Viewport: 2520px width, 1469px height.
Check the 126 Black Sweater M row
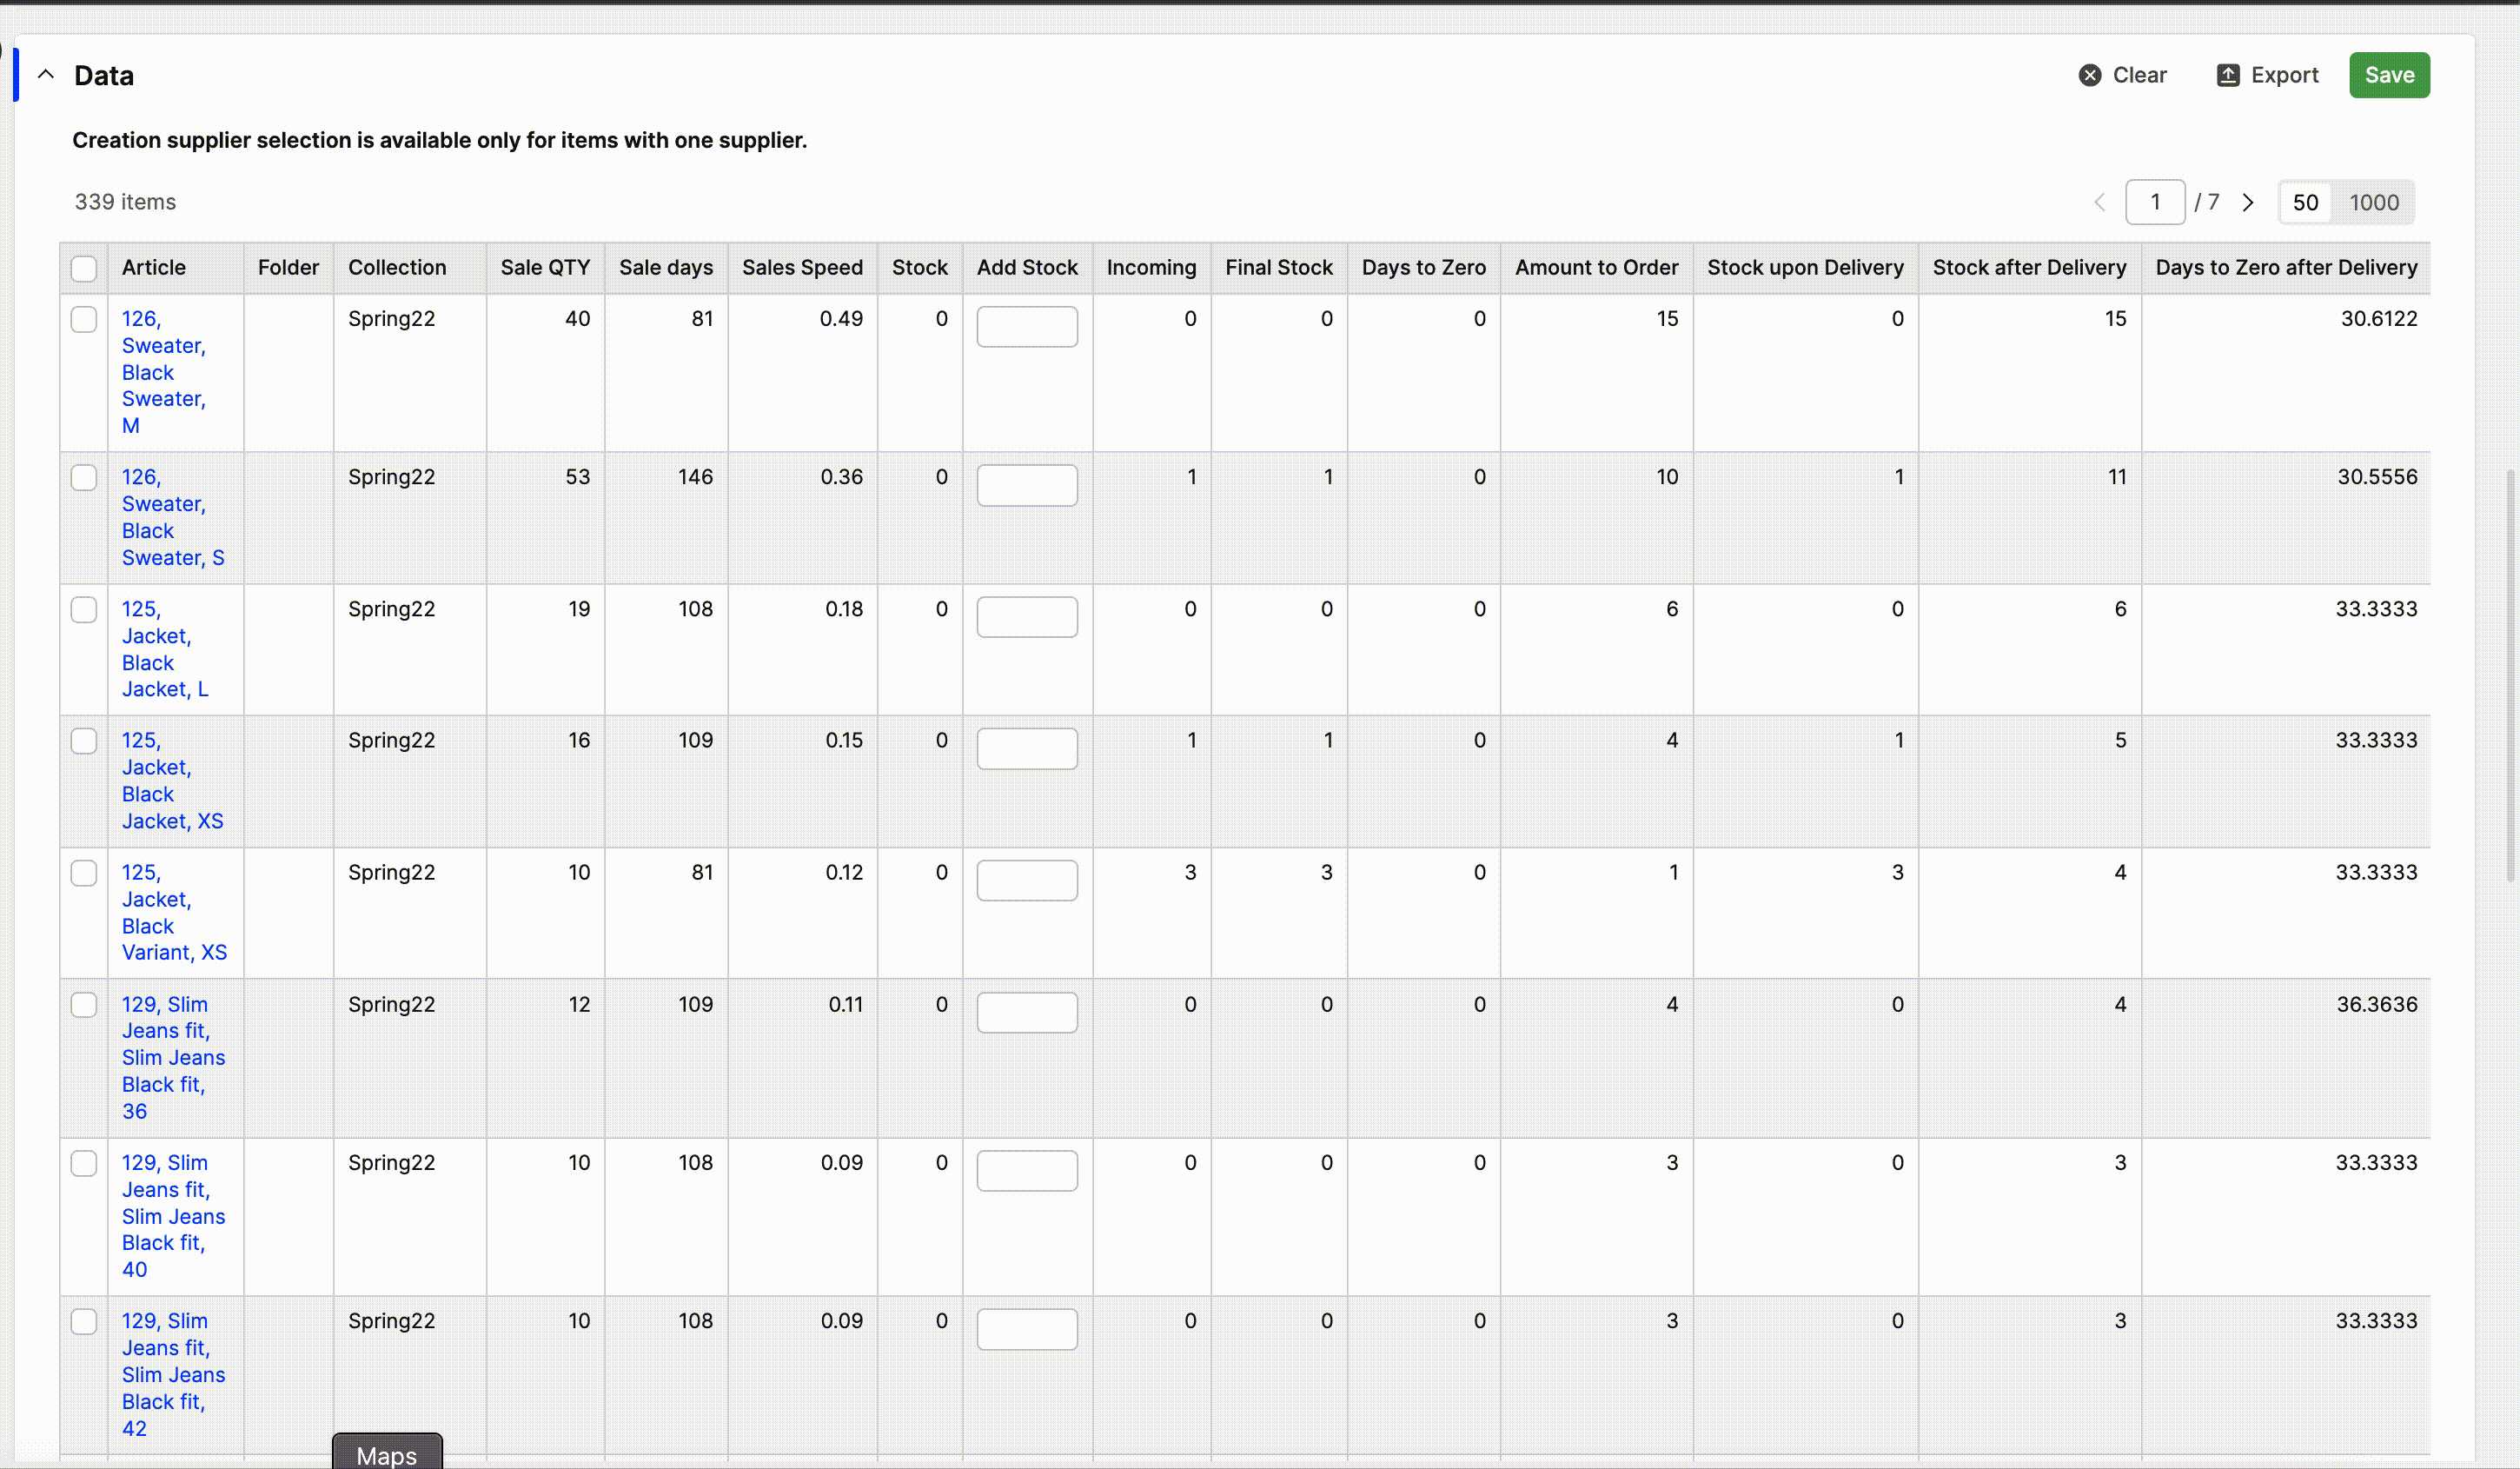click(x=84, y=319)
